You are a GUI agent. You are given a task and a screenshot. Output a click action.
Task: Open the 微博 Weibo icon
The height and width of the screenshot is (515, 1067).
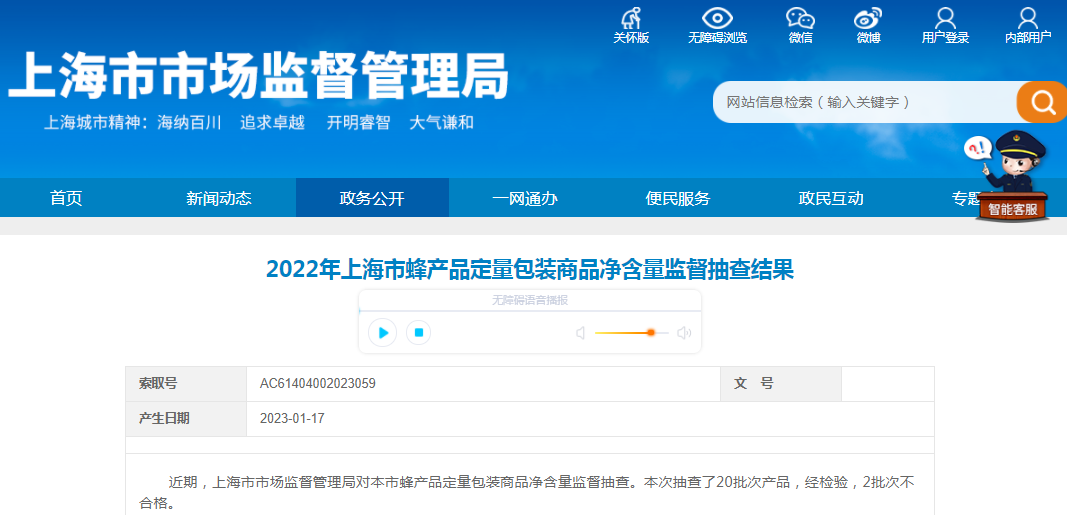click(x=868, y=18)
